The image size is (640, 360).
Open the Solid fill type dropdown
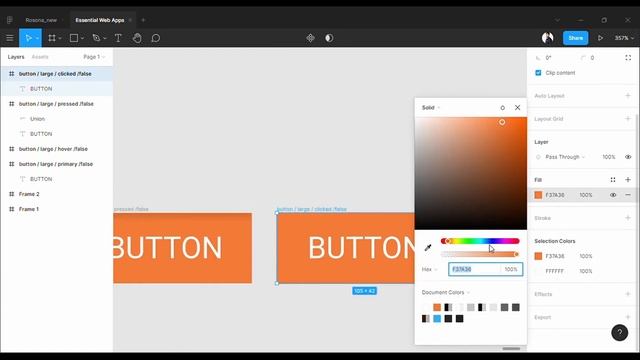pyautogui.click(x=431, y=108)
